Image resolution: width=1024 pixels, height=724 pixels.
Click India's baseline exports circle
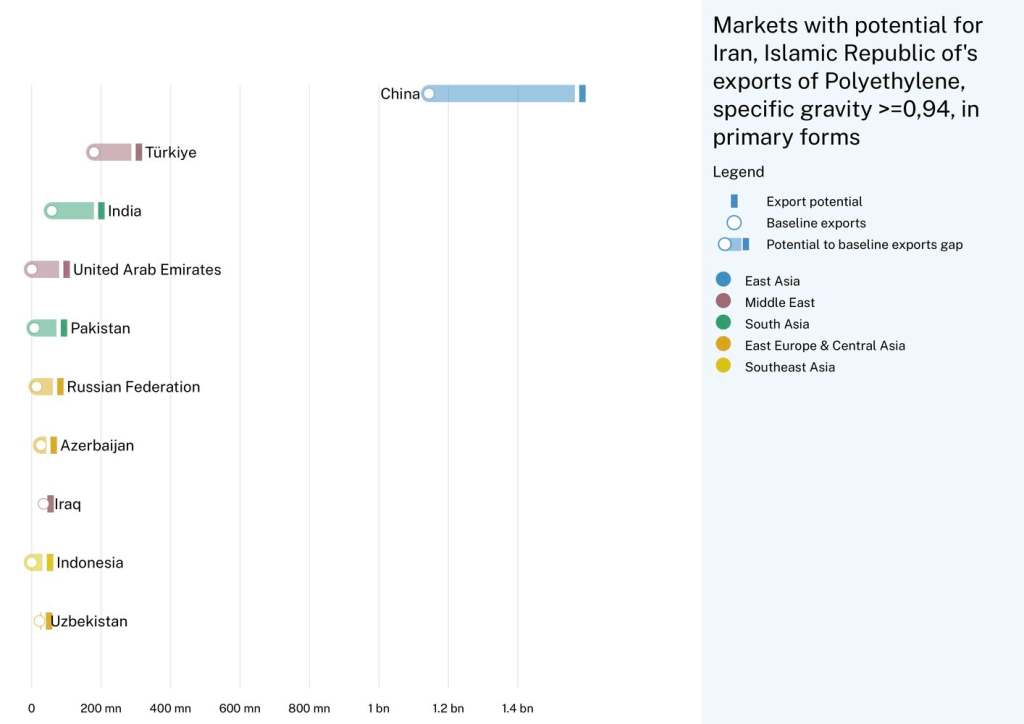52,211
